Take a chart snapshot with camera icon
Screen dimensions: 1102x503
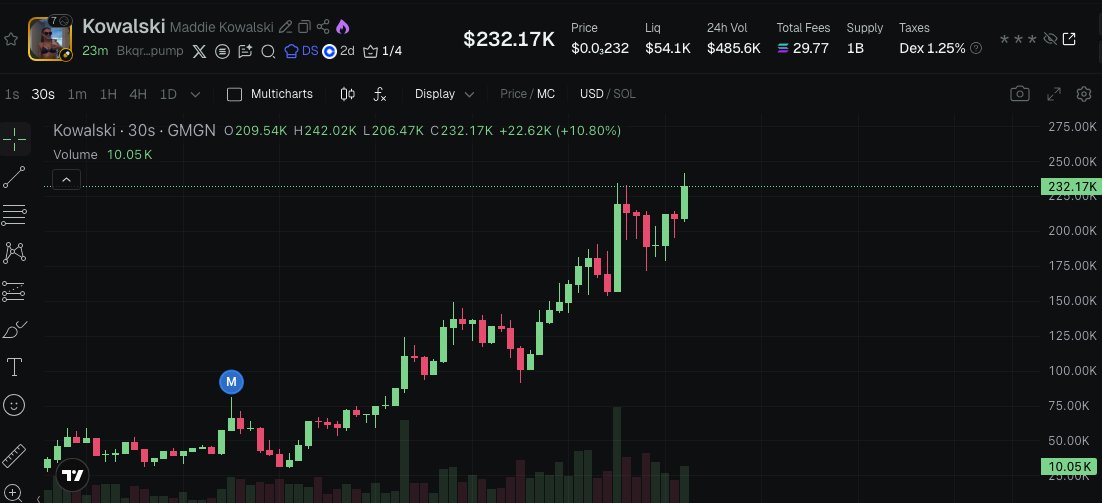pos(1019,94)
